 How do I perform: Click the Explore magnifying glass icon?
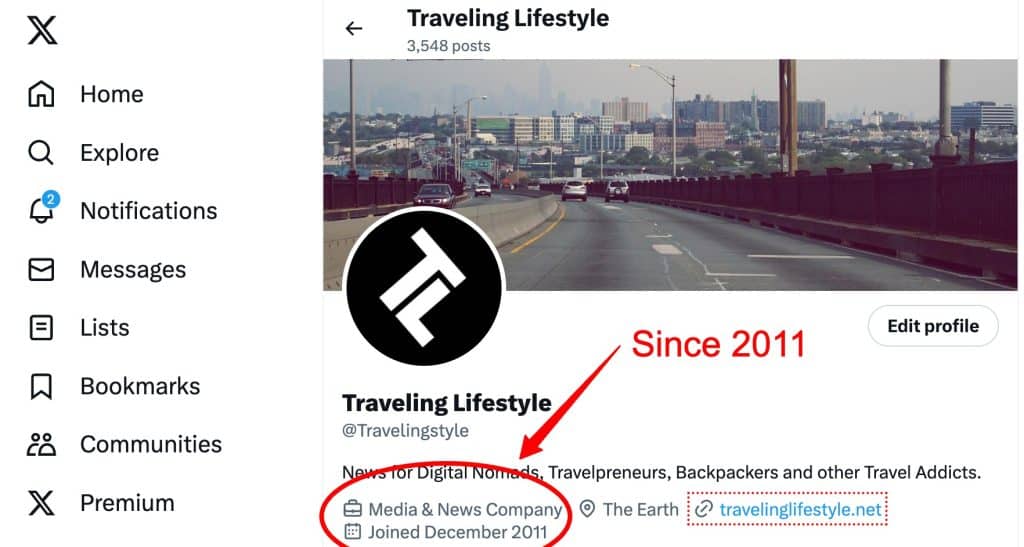(x=41, y=153)
